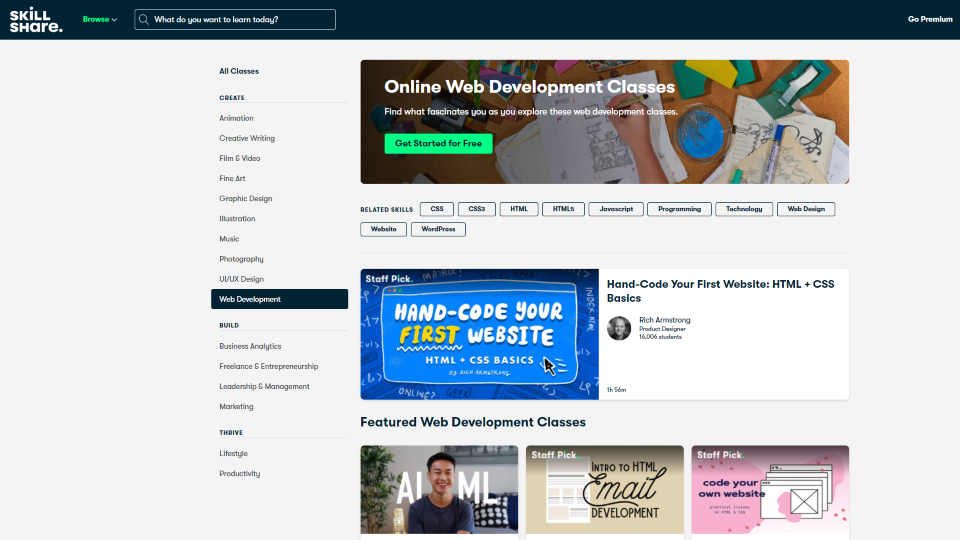Select UI/UX Design category
Image resolution: width=960 pixels, height=540 pixels.
tap(241, 279)
